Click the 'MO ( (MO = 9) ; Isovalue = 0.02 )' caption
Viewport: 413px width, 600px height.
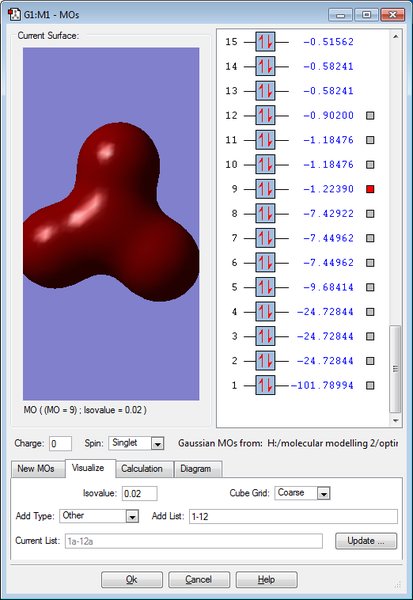coord(85,410)
